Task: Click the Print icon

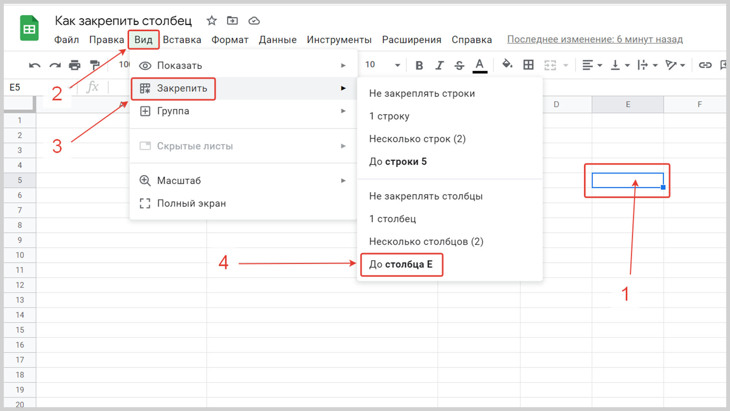Action: (x=74, y=65)
